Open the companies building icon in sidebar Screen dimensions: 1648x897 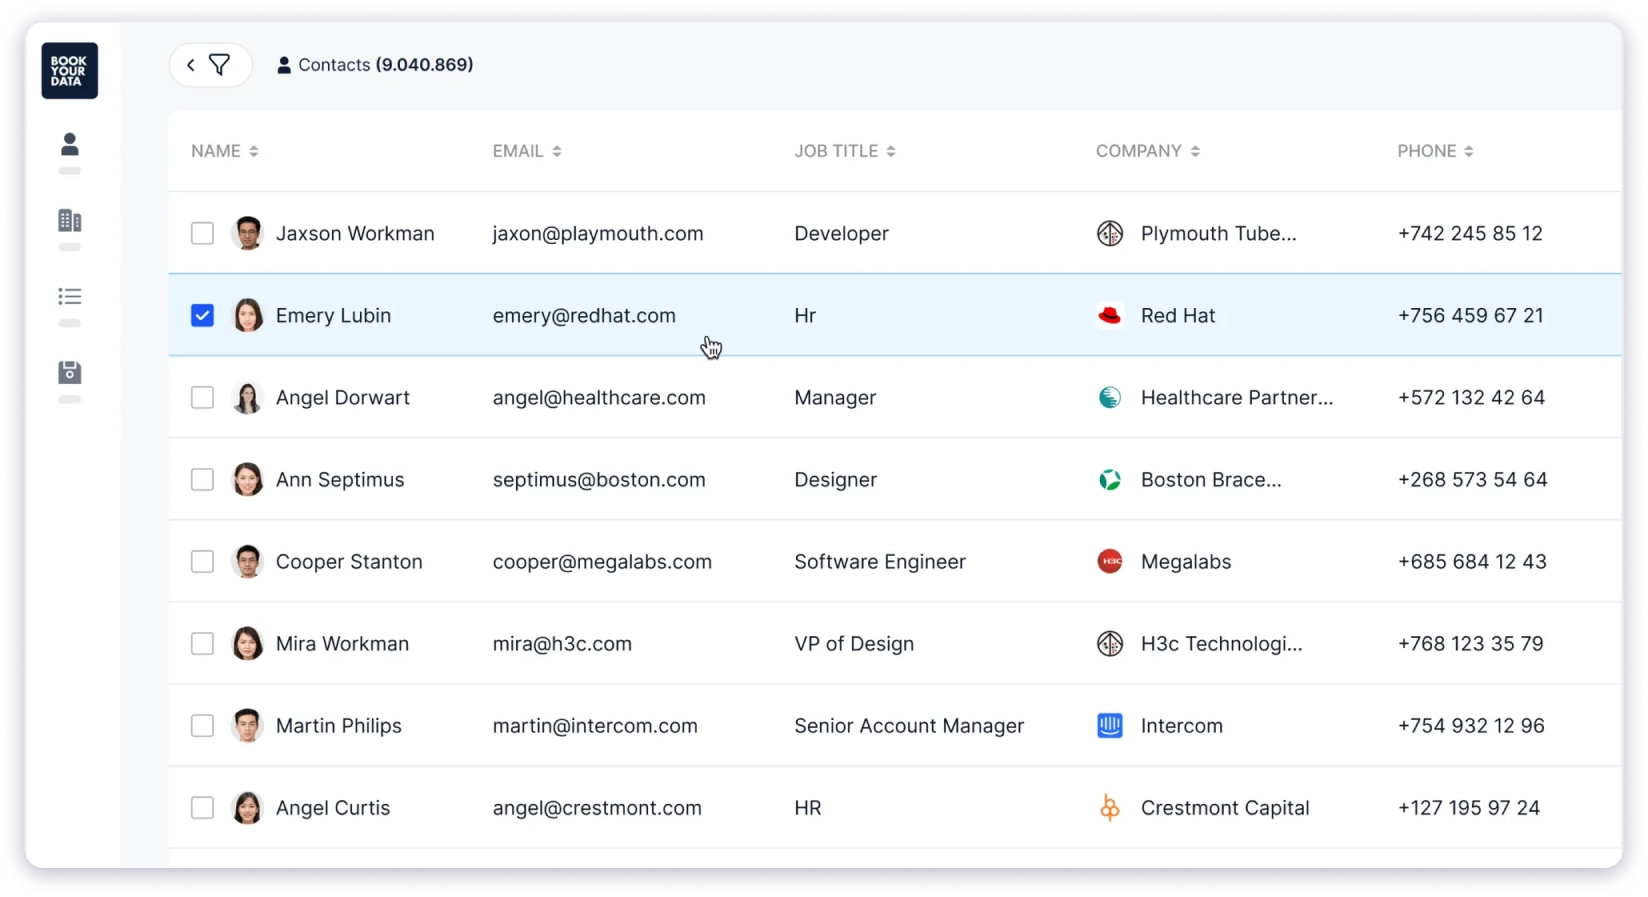(x=69, y=220)
